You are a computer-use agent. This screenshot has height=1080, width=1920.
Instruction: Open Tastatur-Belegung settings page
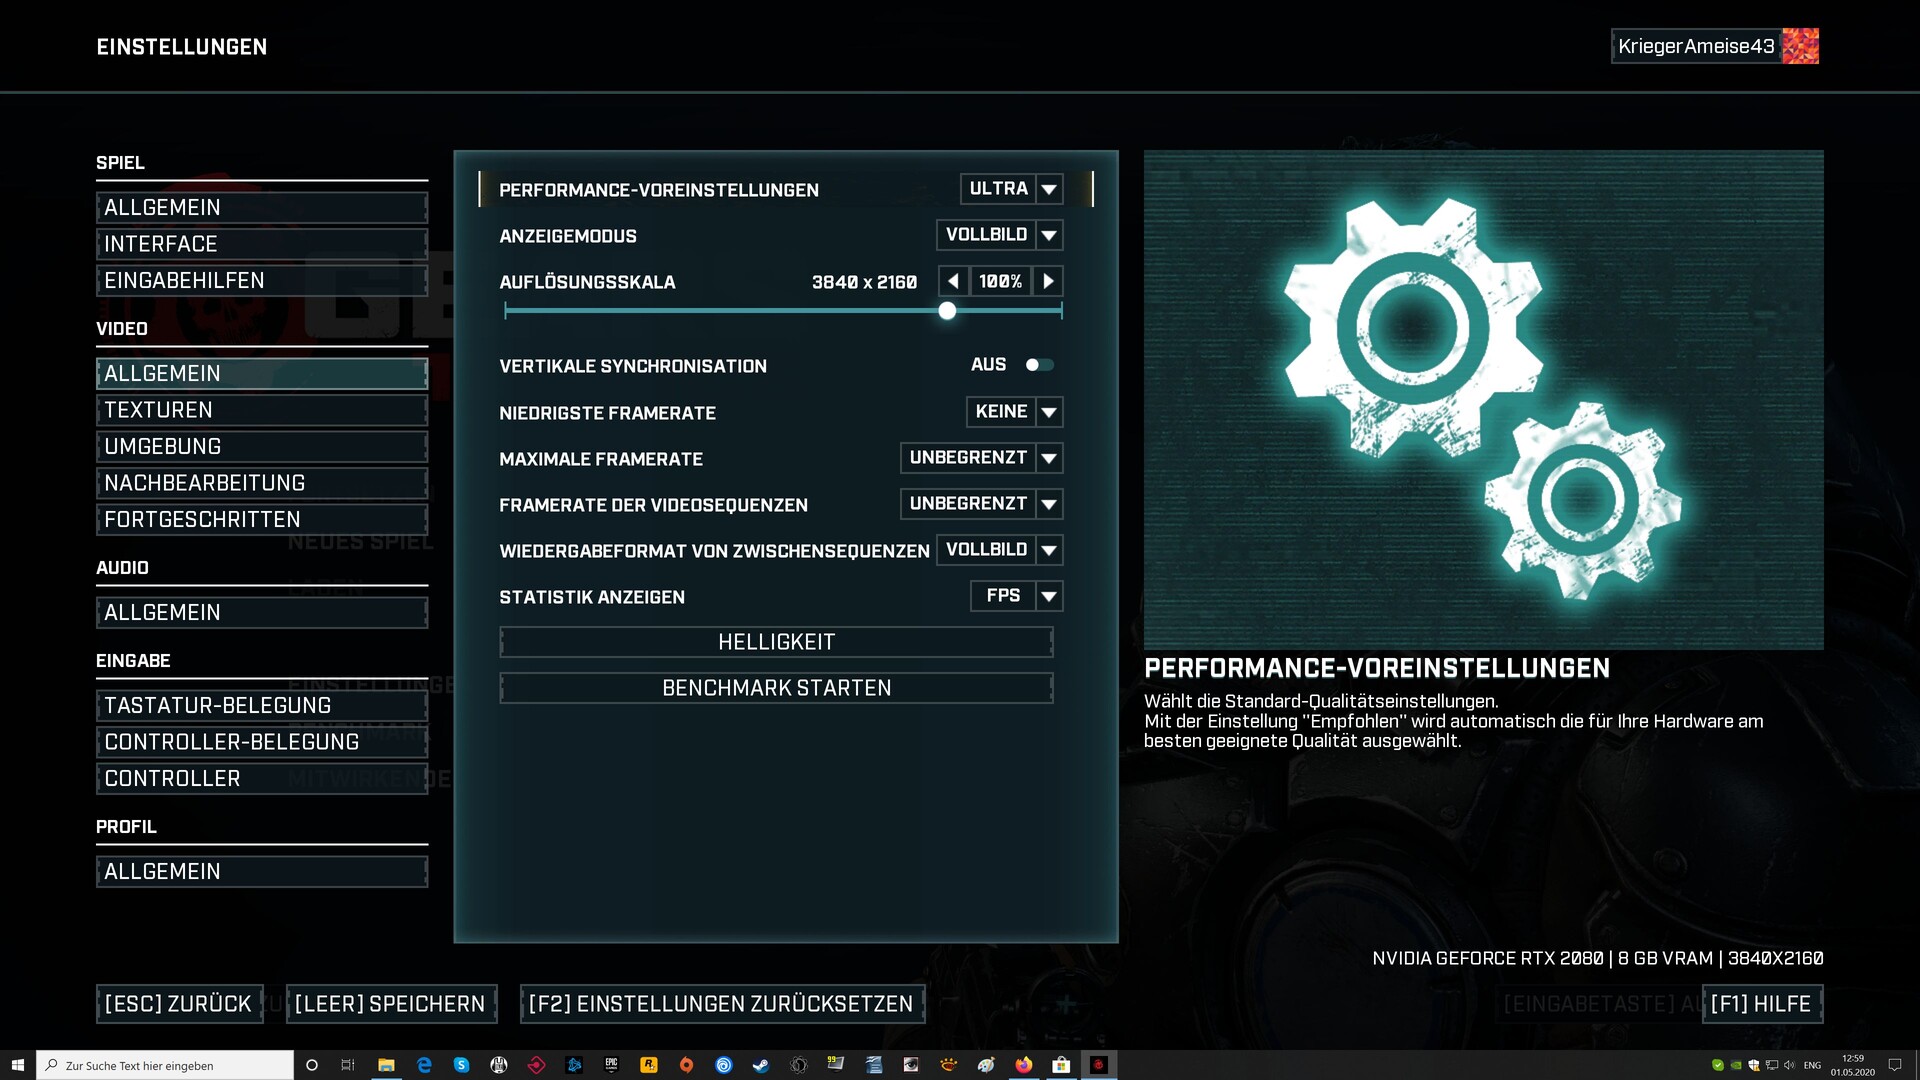coord(261,706)
